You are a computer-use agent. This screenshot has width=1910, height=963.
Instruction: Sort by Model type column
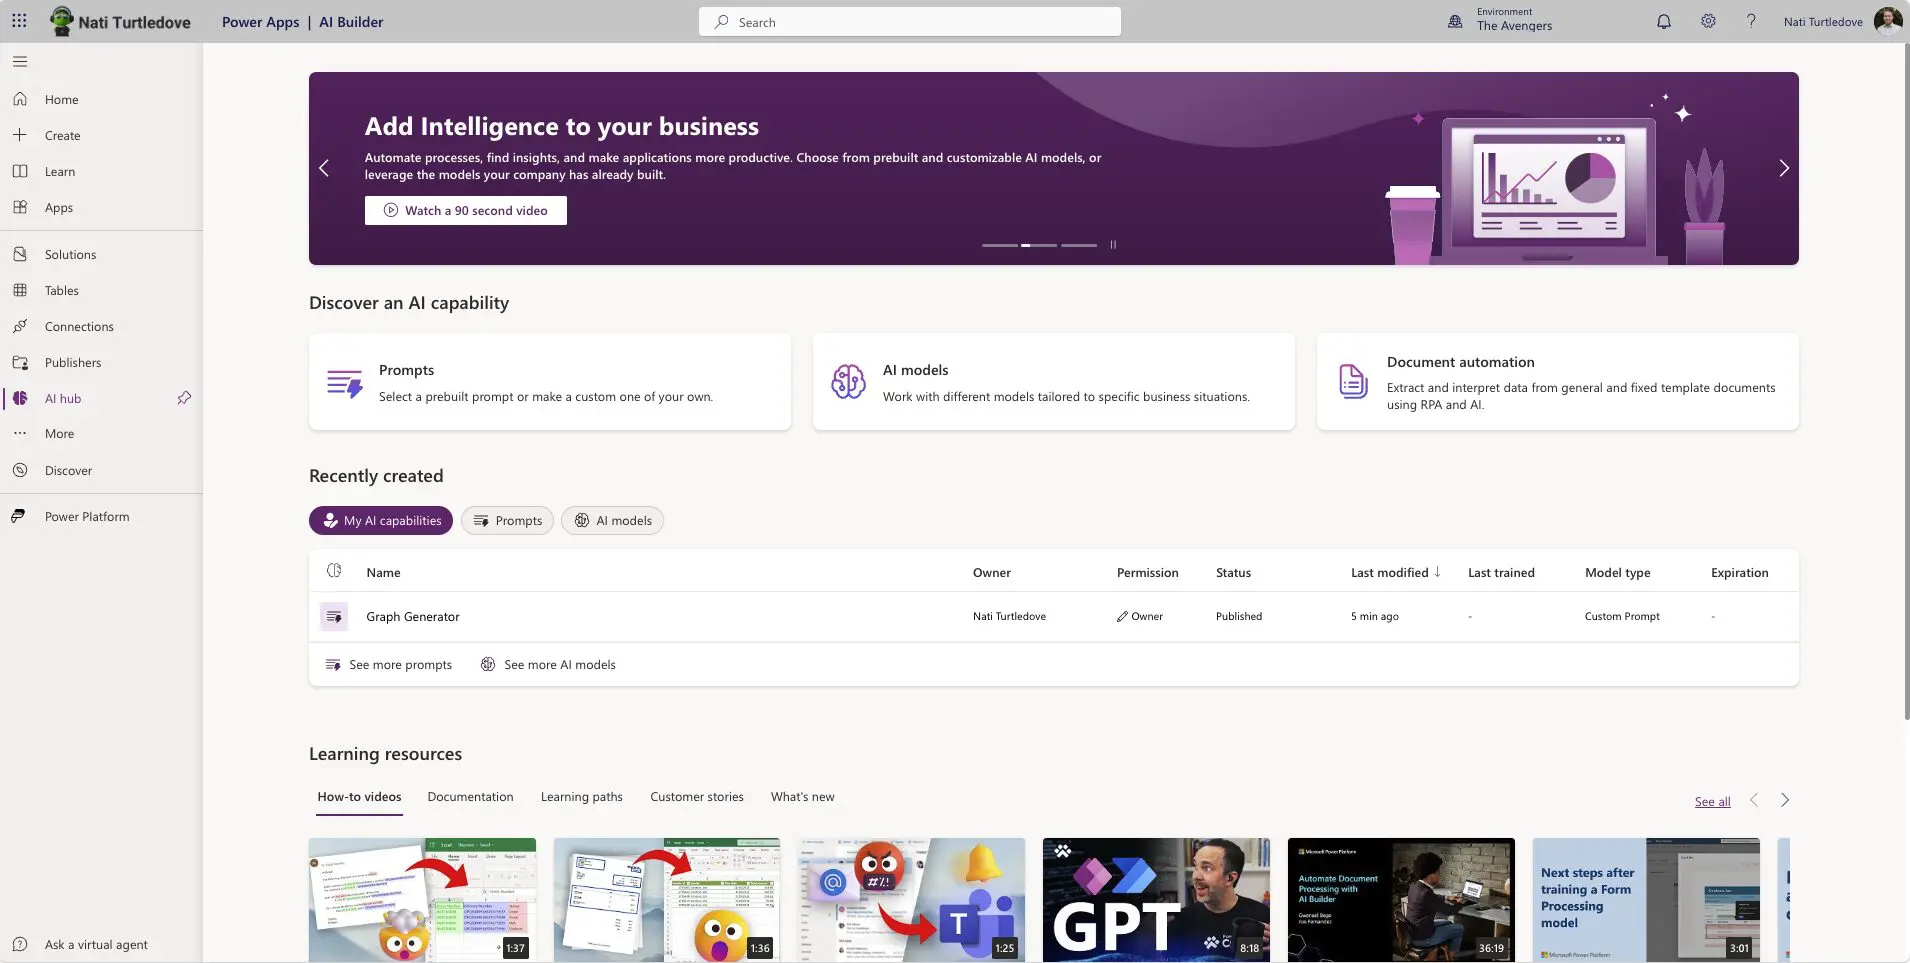pos(1618,573)
